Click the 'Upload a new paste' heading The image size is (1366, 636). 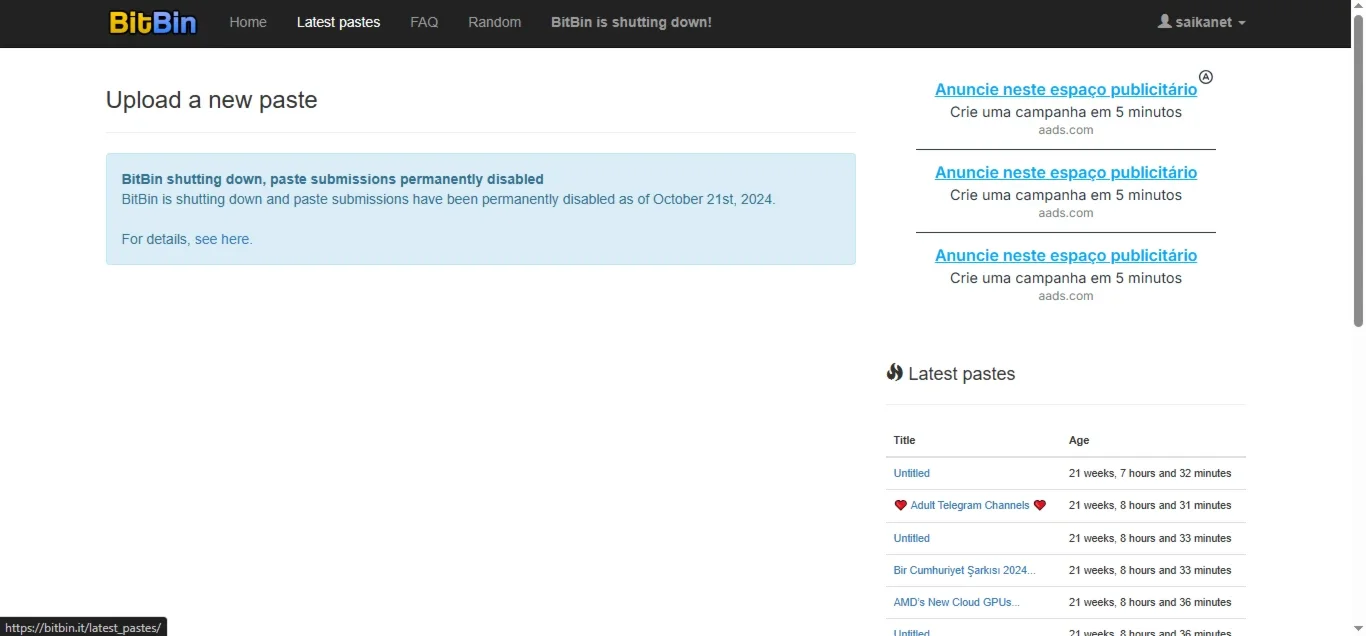click(212, 100)
